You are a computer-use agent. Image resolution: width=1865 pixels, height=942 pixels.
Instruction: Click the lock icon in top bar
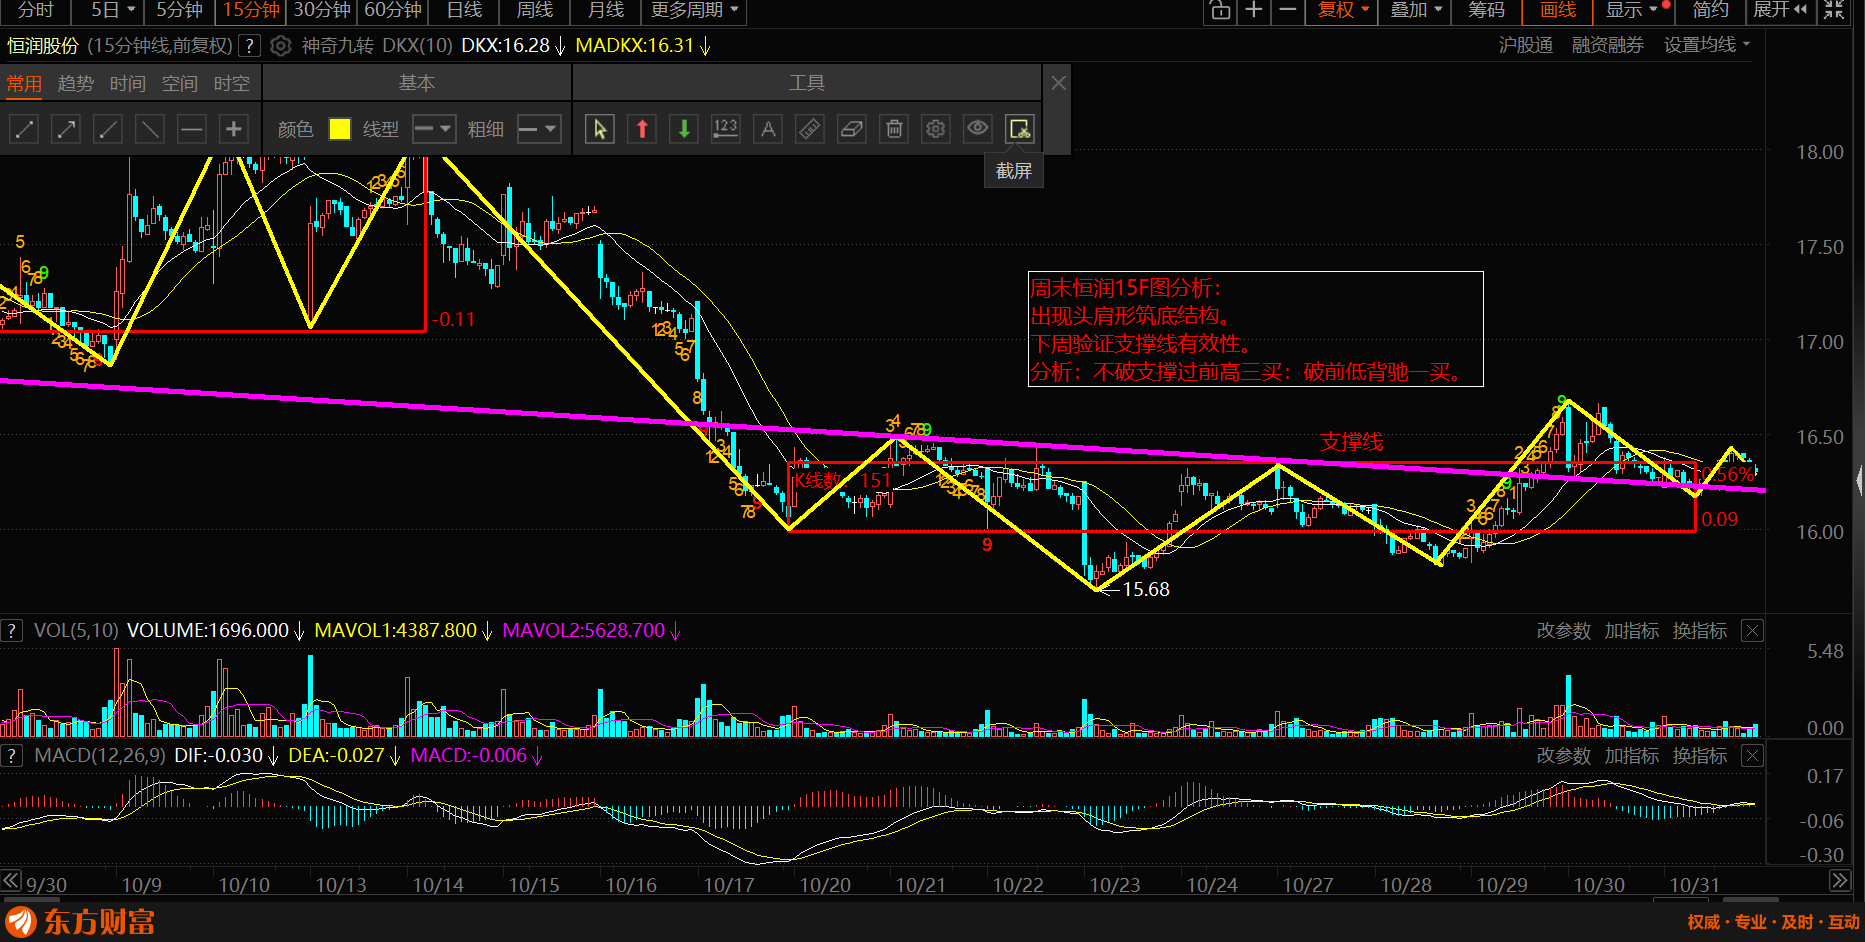pos(1220,11)
